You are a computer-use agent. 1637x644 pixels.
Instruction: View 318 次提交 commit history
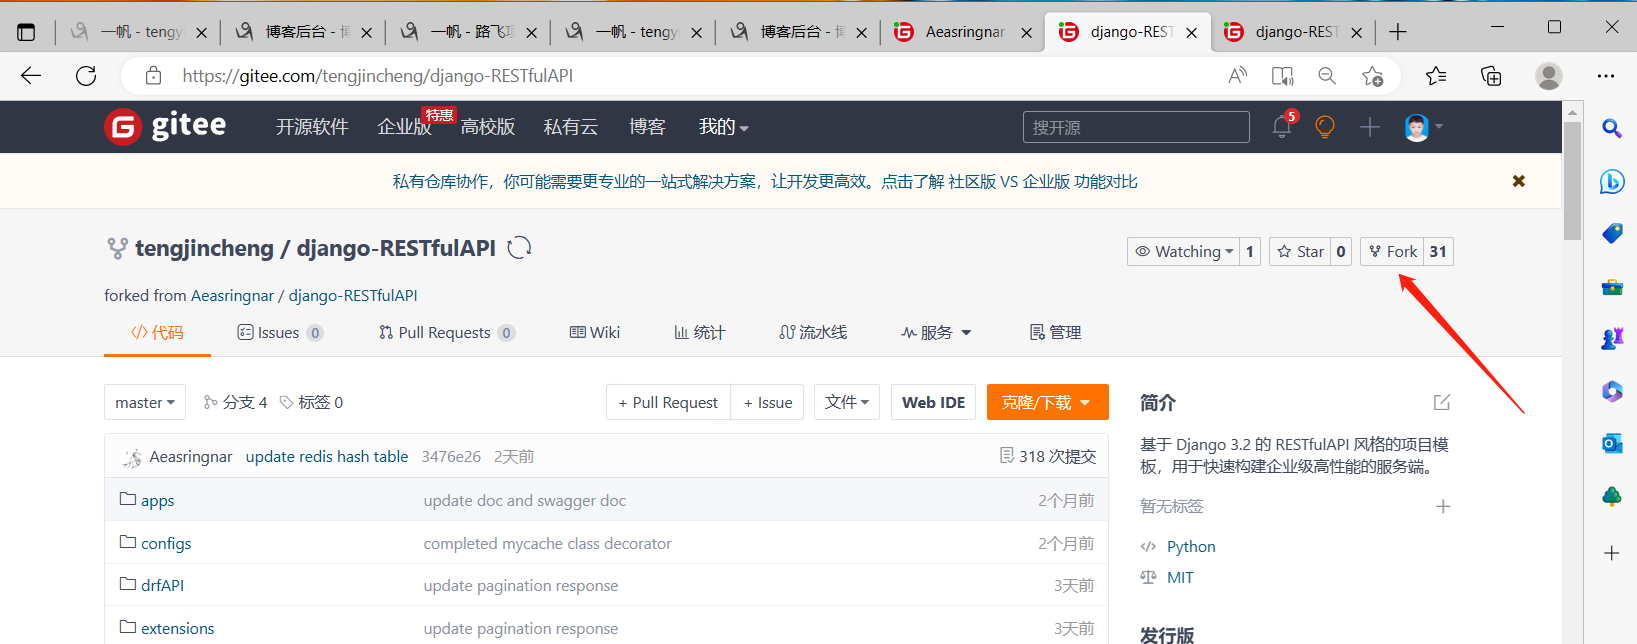tap(1047, 456)
